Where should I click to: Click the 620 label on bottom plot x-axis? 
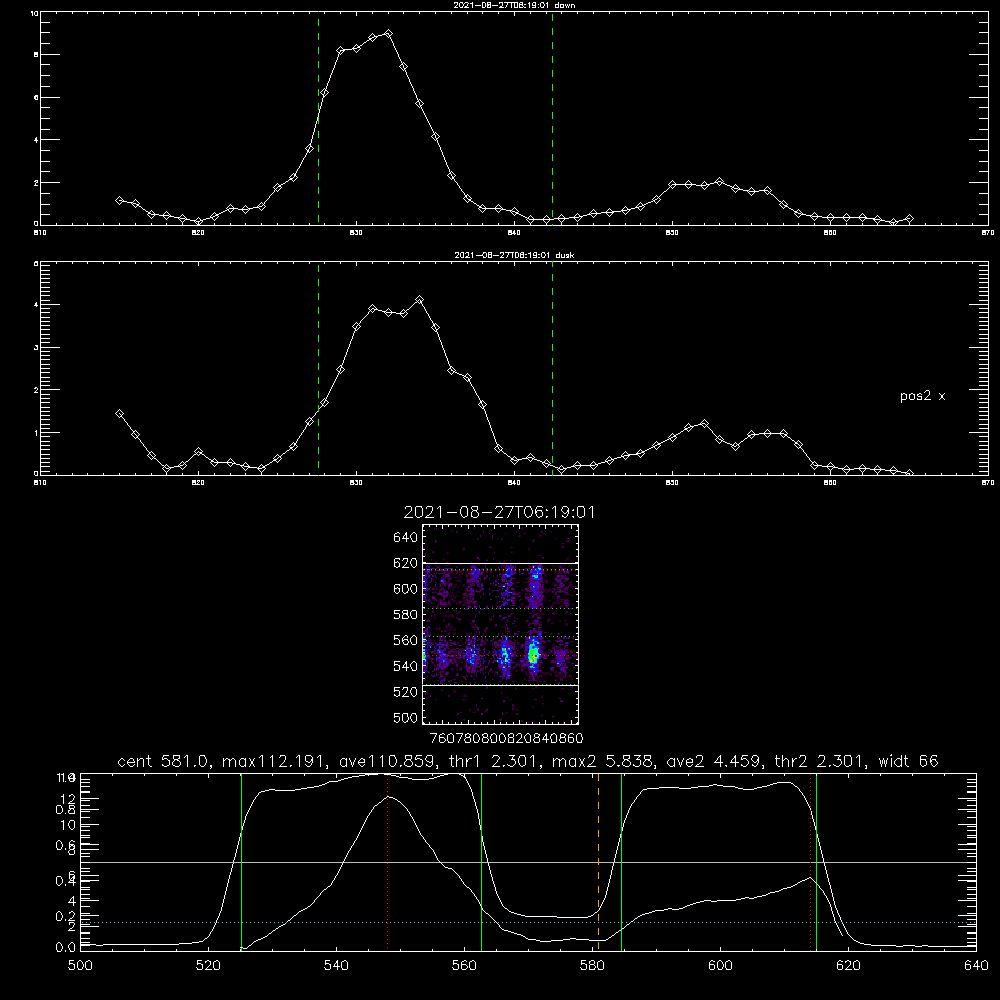(848, 966)
